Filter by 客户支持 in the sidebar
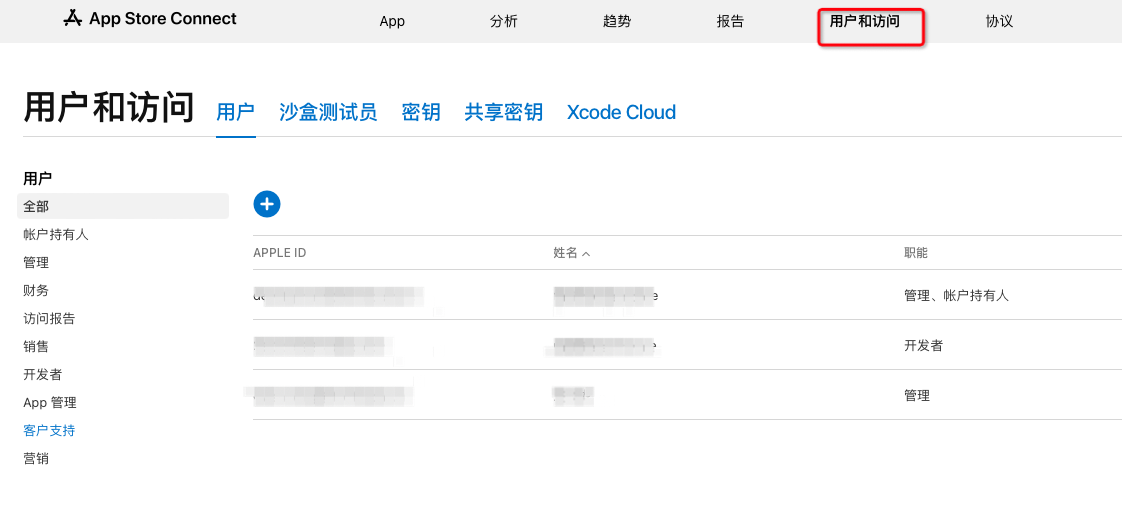This screenshot has width=1122, height=521. (x=49, y=430)
